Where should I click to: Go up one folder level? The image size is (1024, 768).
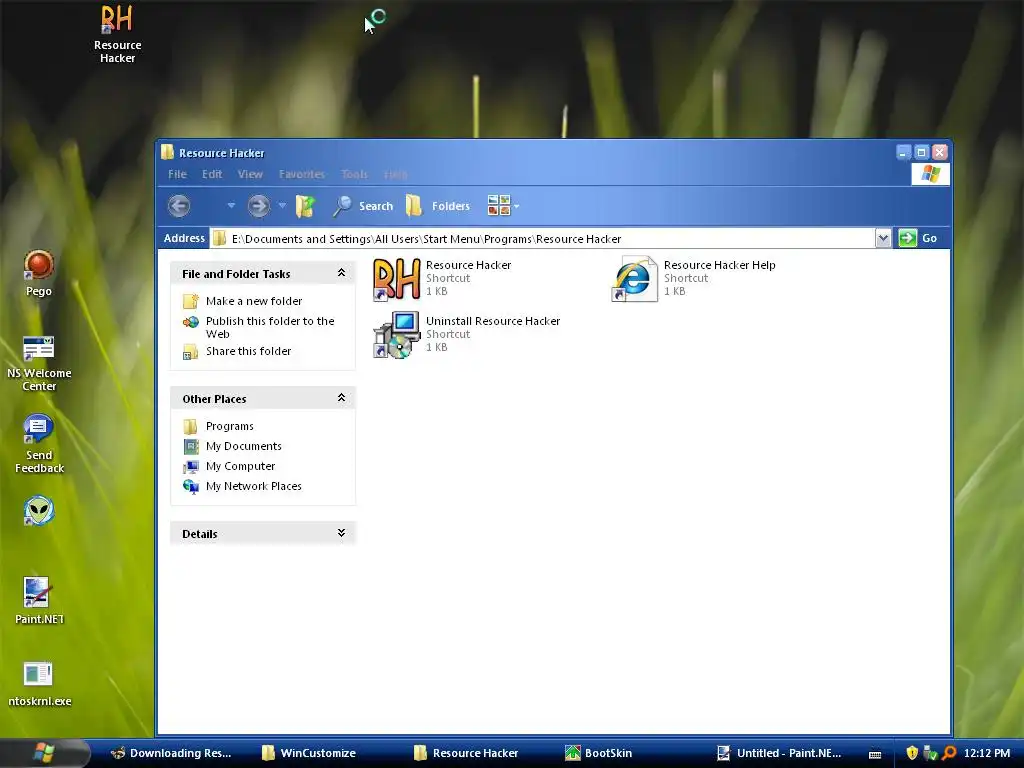(306, 206)
